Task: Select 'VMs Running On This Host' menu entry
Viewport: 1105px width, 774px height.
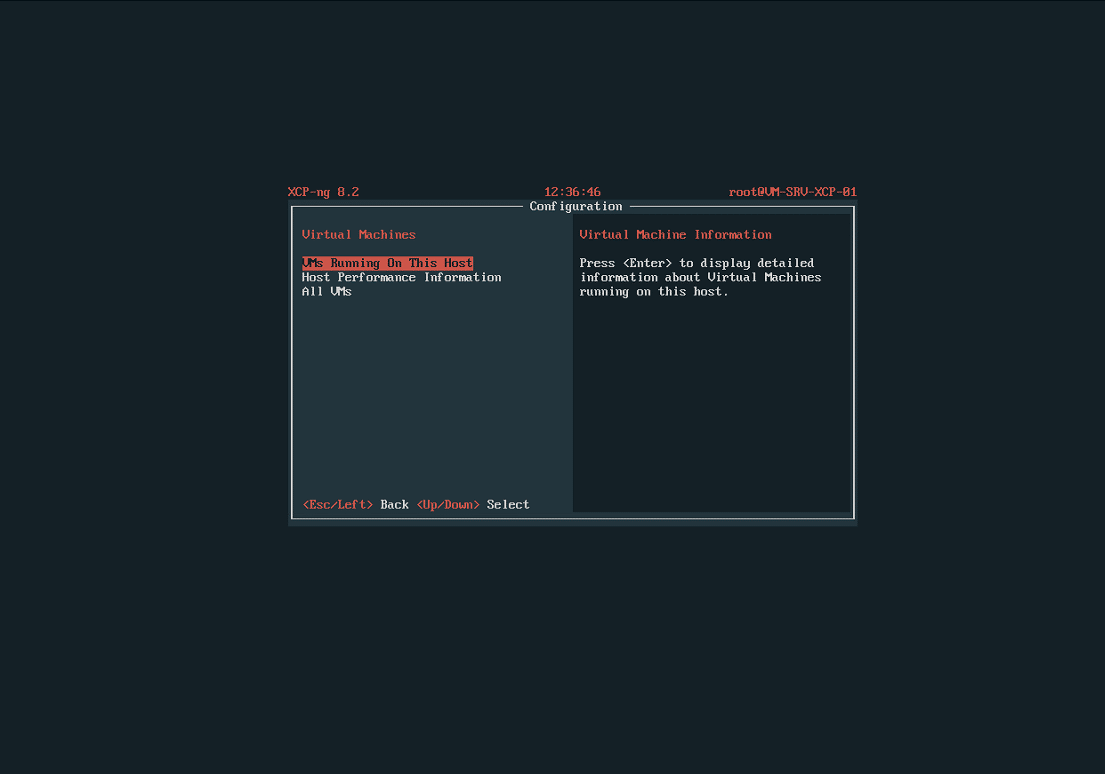Action: click(388, 263)
